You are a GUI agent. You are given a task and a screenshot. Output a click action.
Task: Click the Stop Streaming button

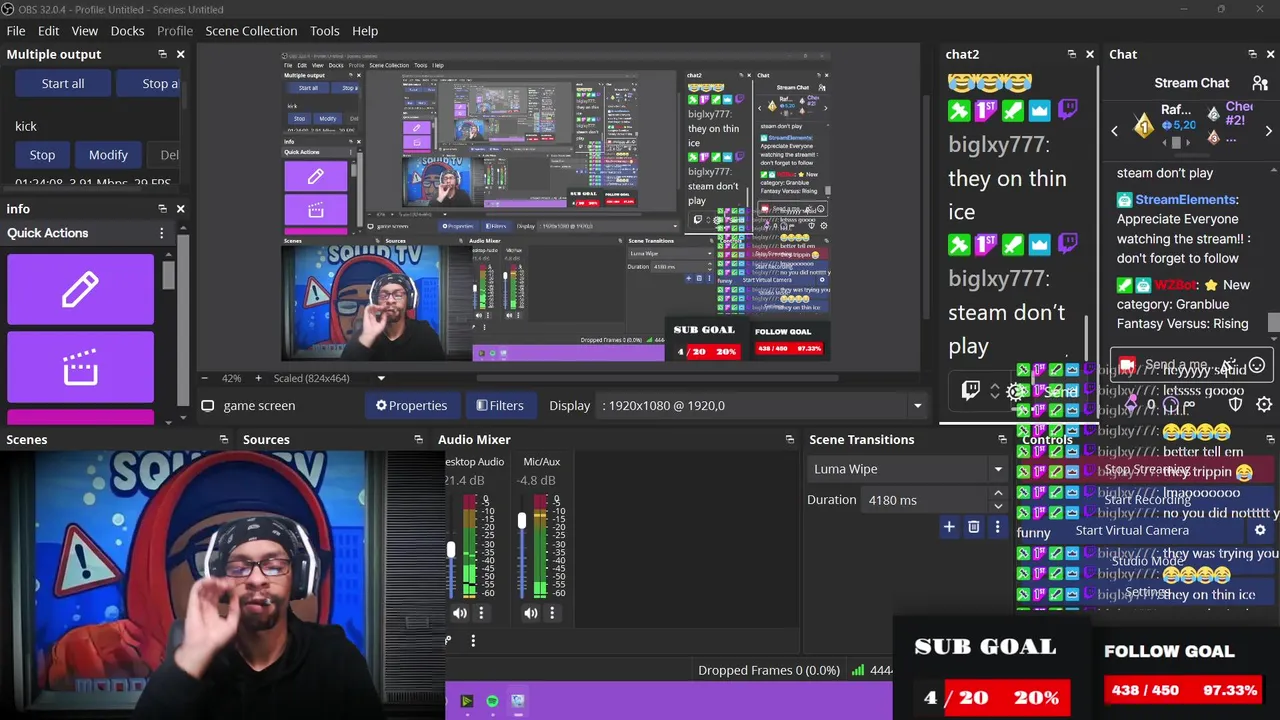tap(1147, 469)
